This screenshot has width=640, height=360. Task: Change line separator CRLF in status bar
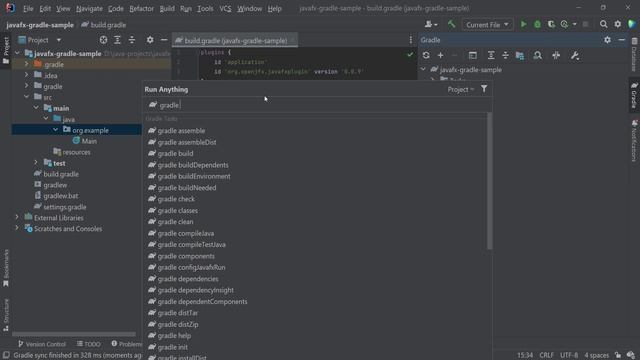(547, 355)
